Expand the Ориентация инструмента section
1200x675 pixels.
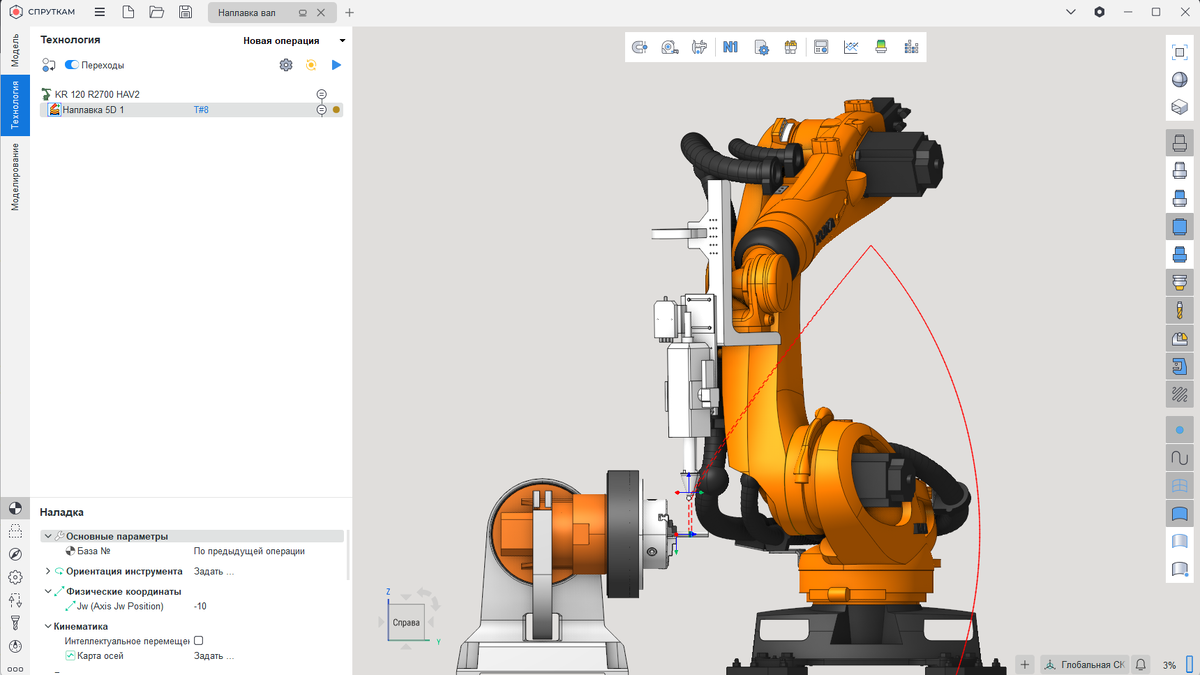coord(48,571)
